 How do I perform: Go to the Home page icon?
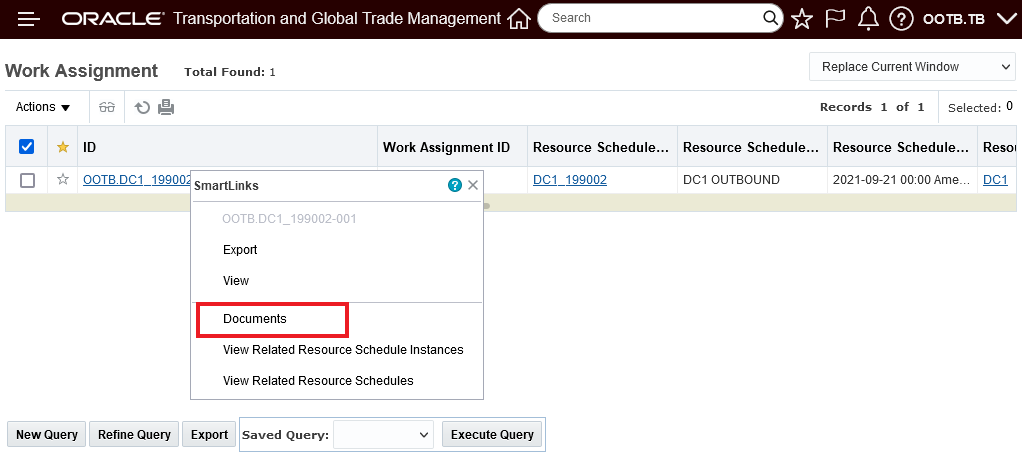[x=518, y=19]
